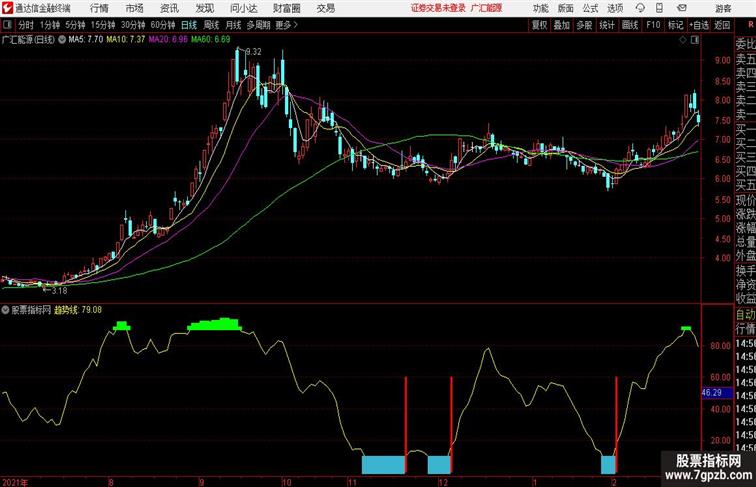Viewport: 756px width, 487px height.
Task: Click the 2021年 date axis label
Action: tap(15, 482)
